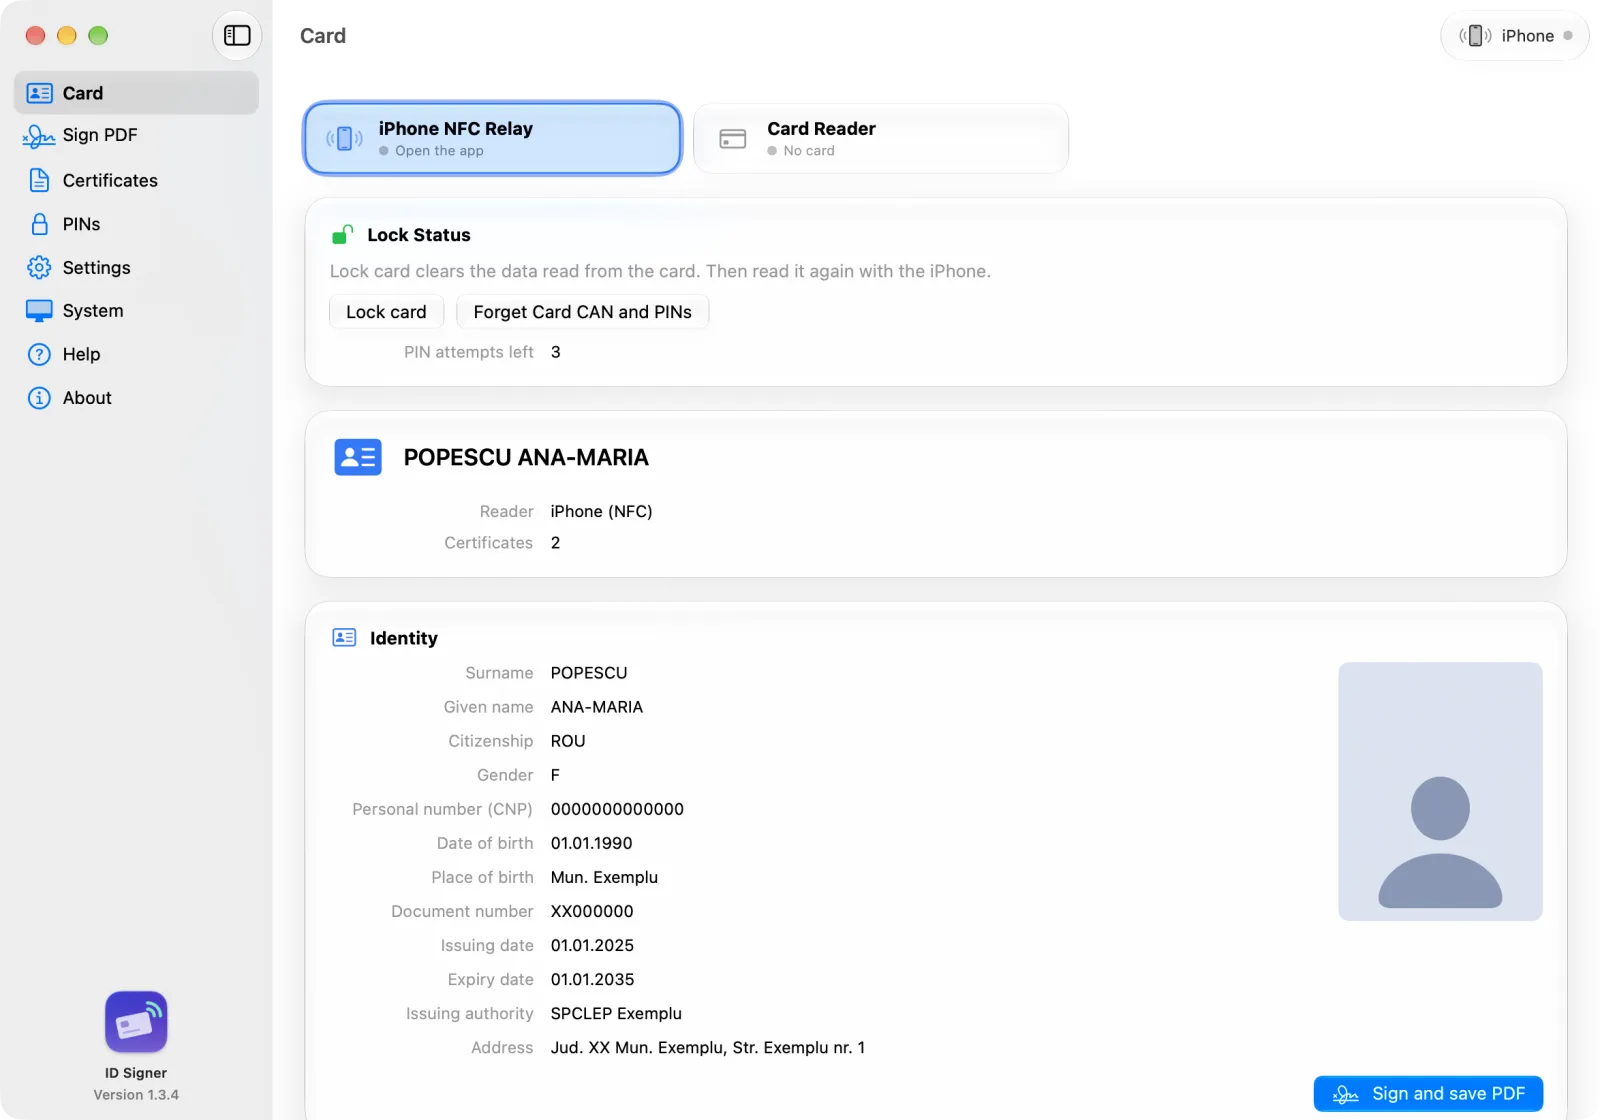Open the Settings sidebar item

pyautogui.click(x=136, y=267)
